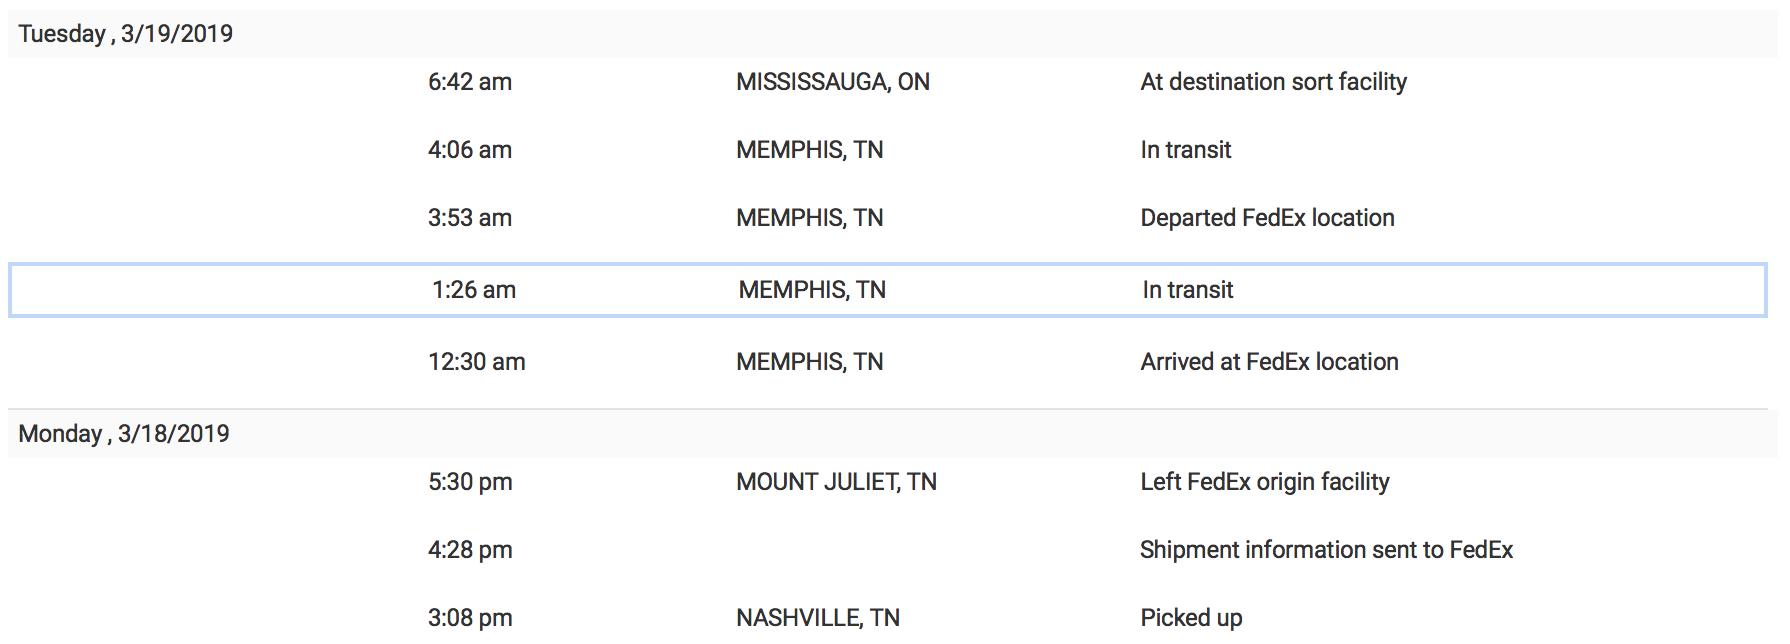The image size is (1790, 644).
Task: Click MEMPHIS, TN in the 12:30 am row
Action: pos(810,362)
